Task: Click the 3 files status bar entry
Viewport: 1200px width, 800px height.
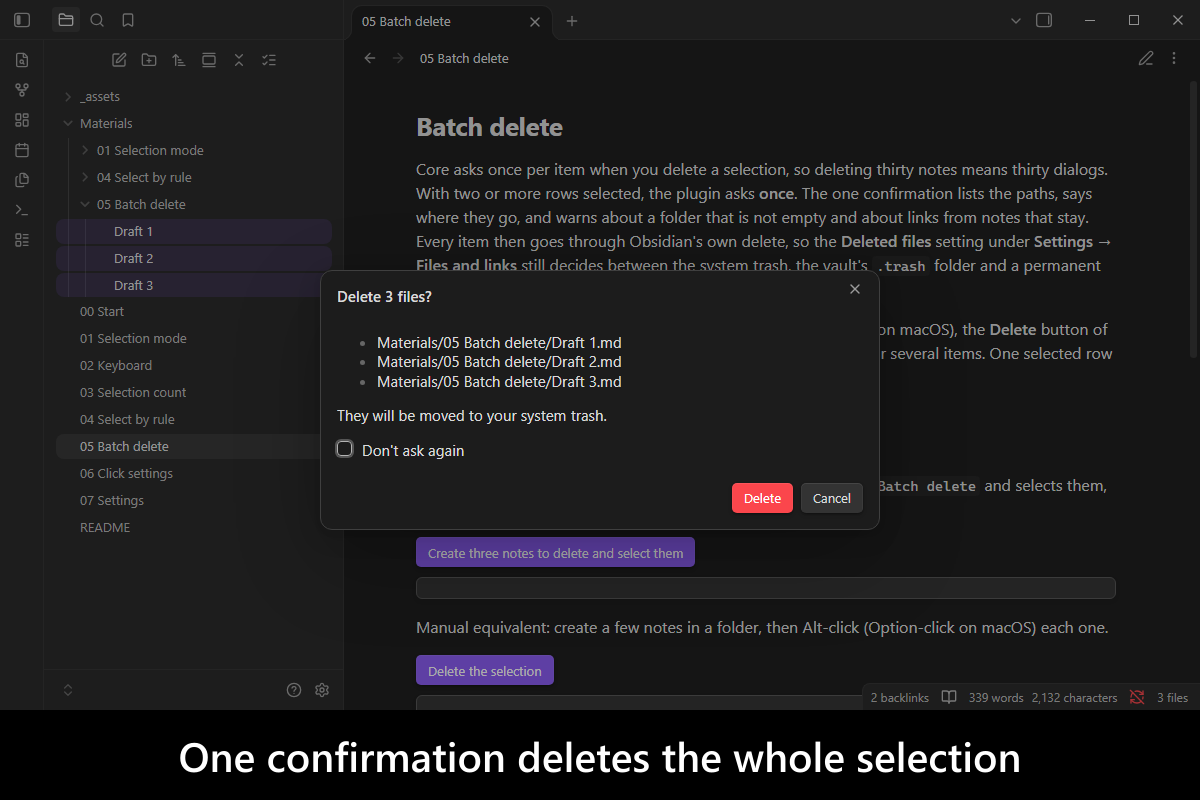Action: [x=1172, y=697]
